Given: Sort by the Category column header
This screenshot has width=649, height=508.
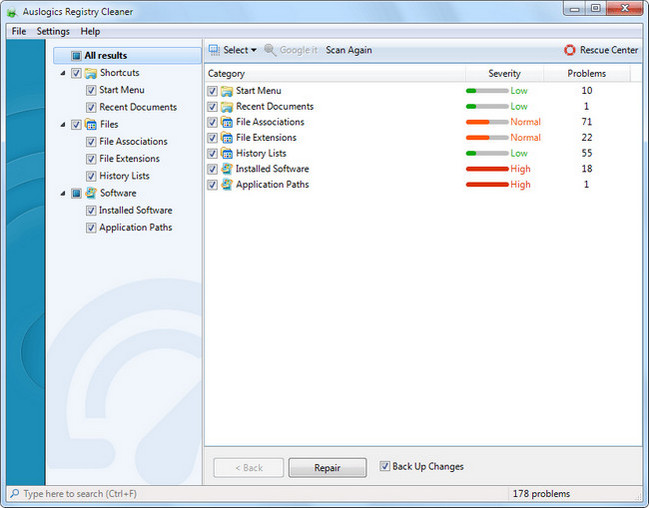Looking at the screenshot, I should click(335, 74).
